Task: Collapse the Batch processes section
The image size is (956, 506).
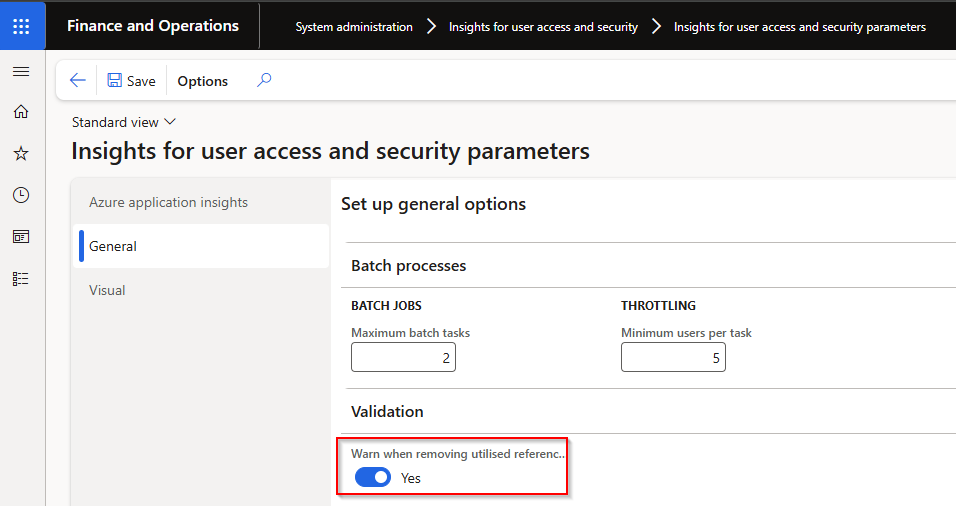Action: [x=408, y=266]
